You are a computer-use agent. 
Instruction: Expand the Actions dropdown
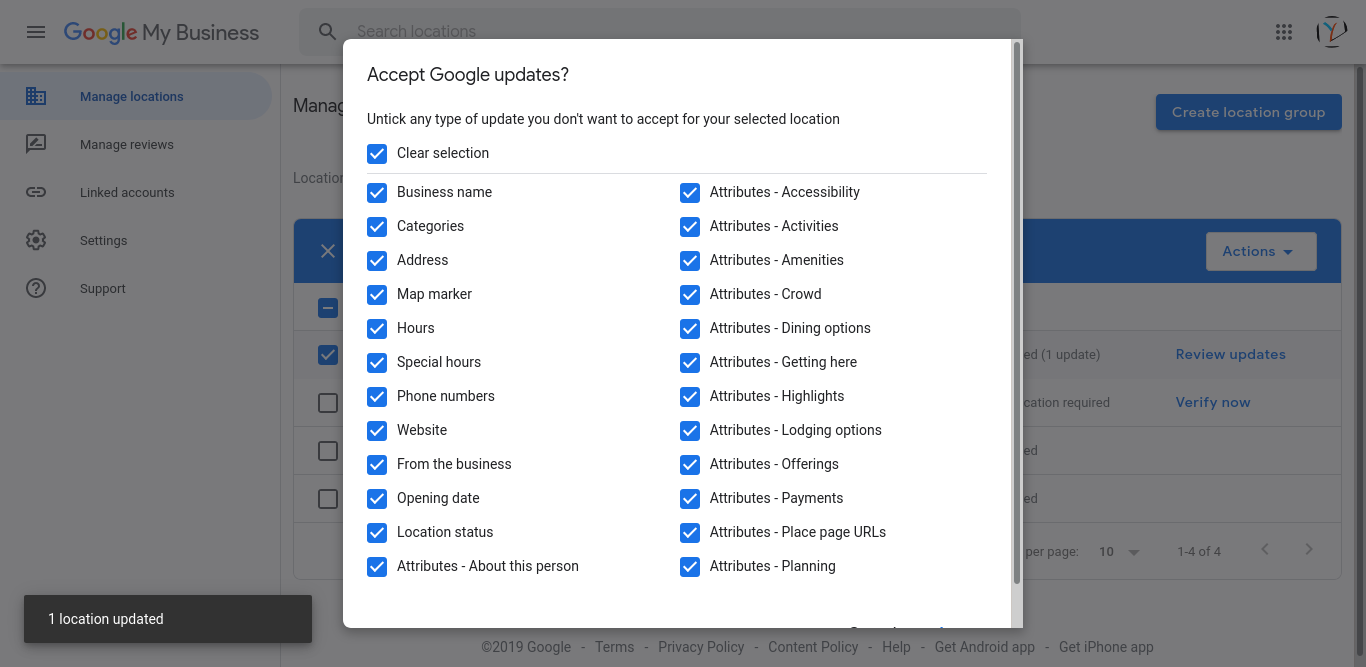tap(1260, 252)
